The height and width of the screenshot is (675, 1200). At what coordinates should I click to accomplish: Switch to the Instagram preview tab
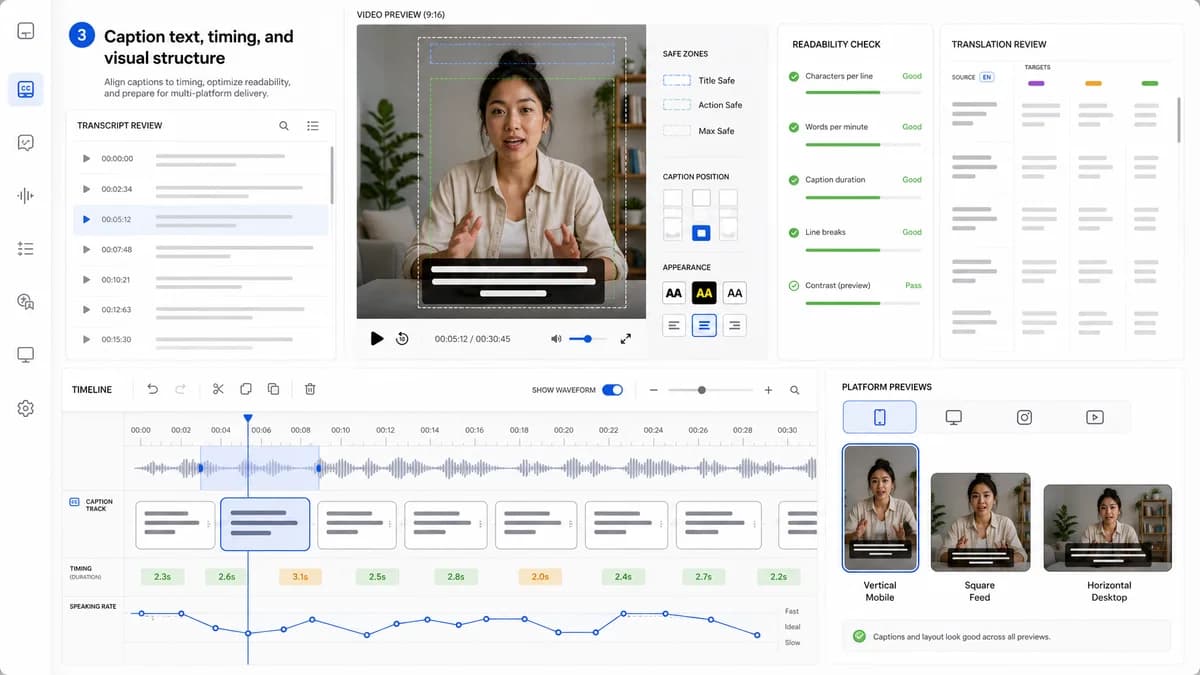(1024, 417)
